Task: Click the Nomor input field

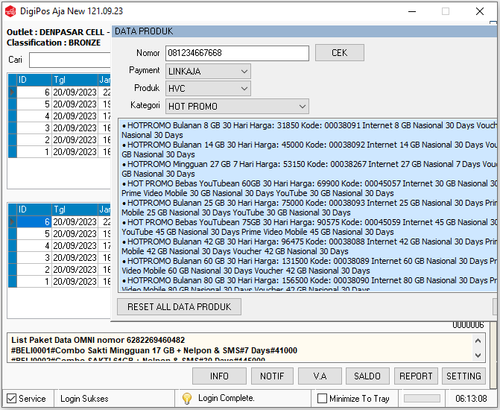Action: (237, 53)
